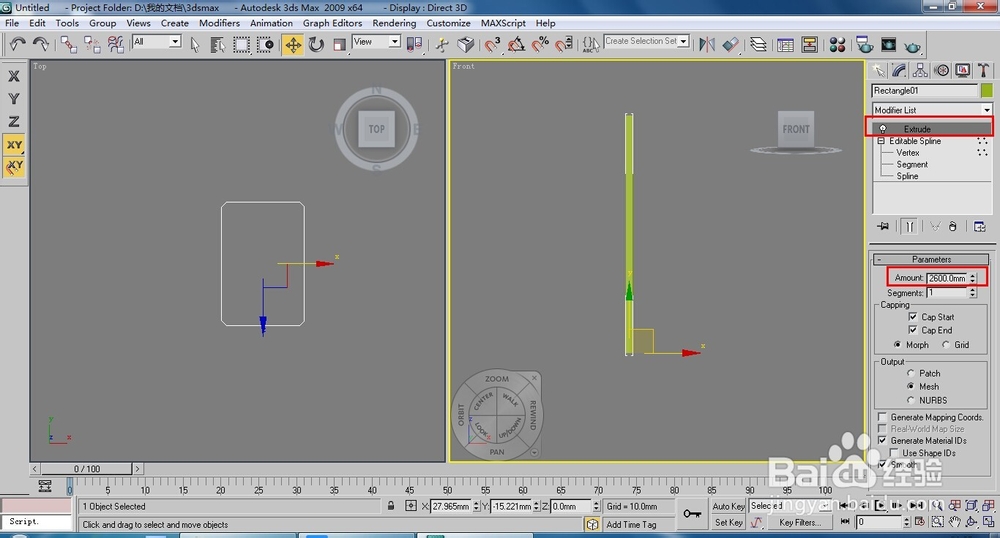Collapse the Editable Spline tree node

[881, 141]
